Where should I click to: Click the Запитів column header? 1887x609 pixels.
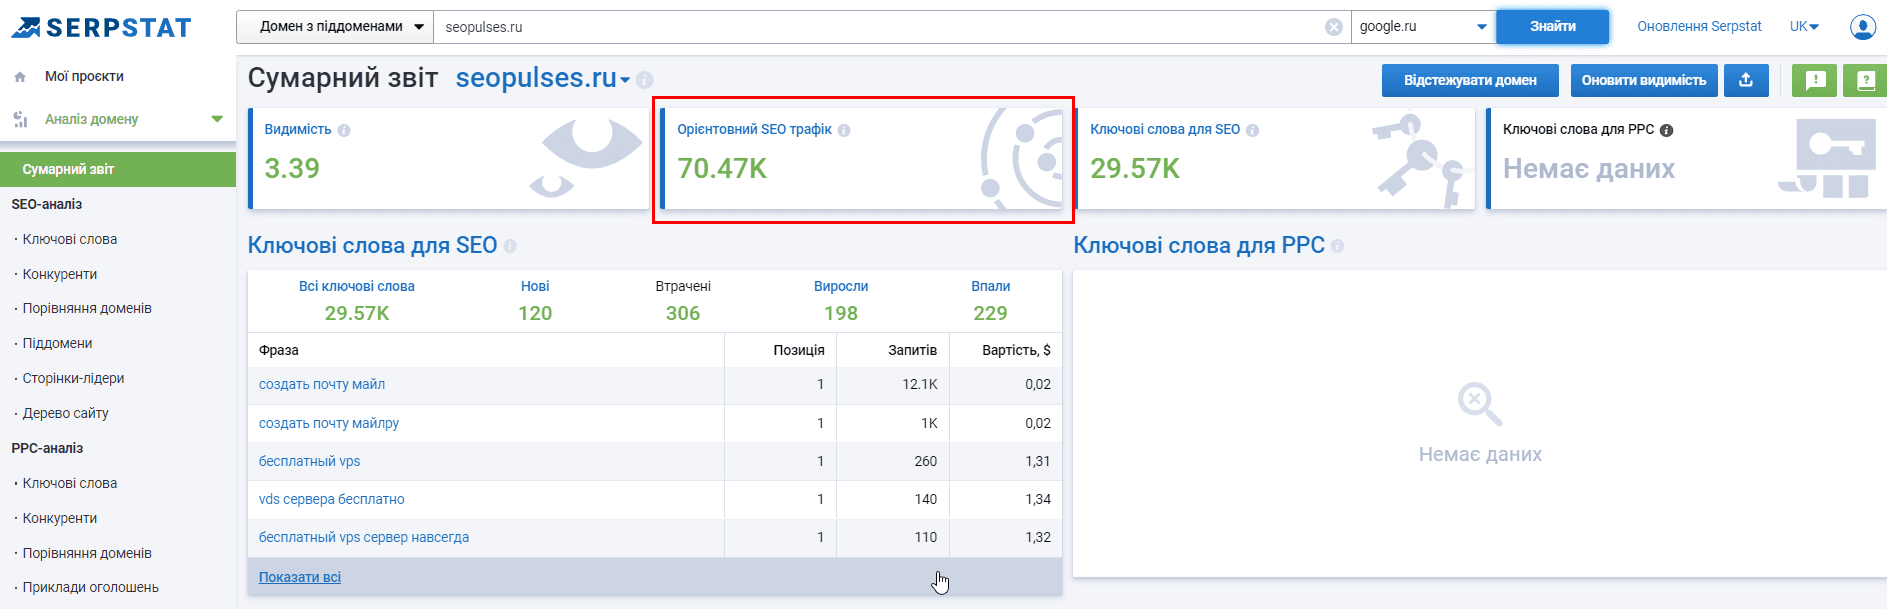tap(912, 350)
